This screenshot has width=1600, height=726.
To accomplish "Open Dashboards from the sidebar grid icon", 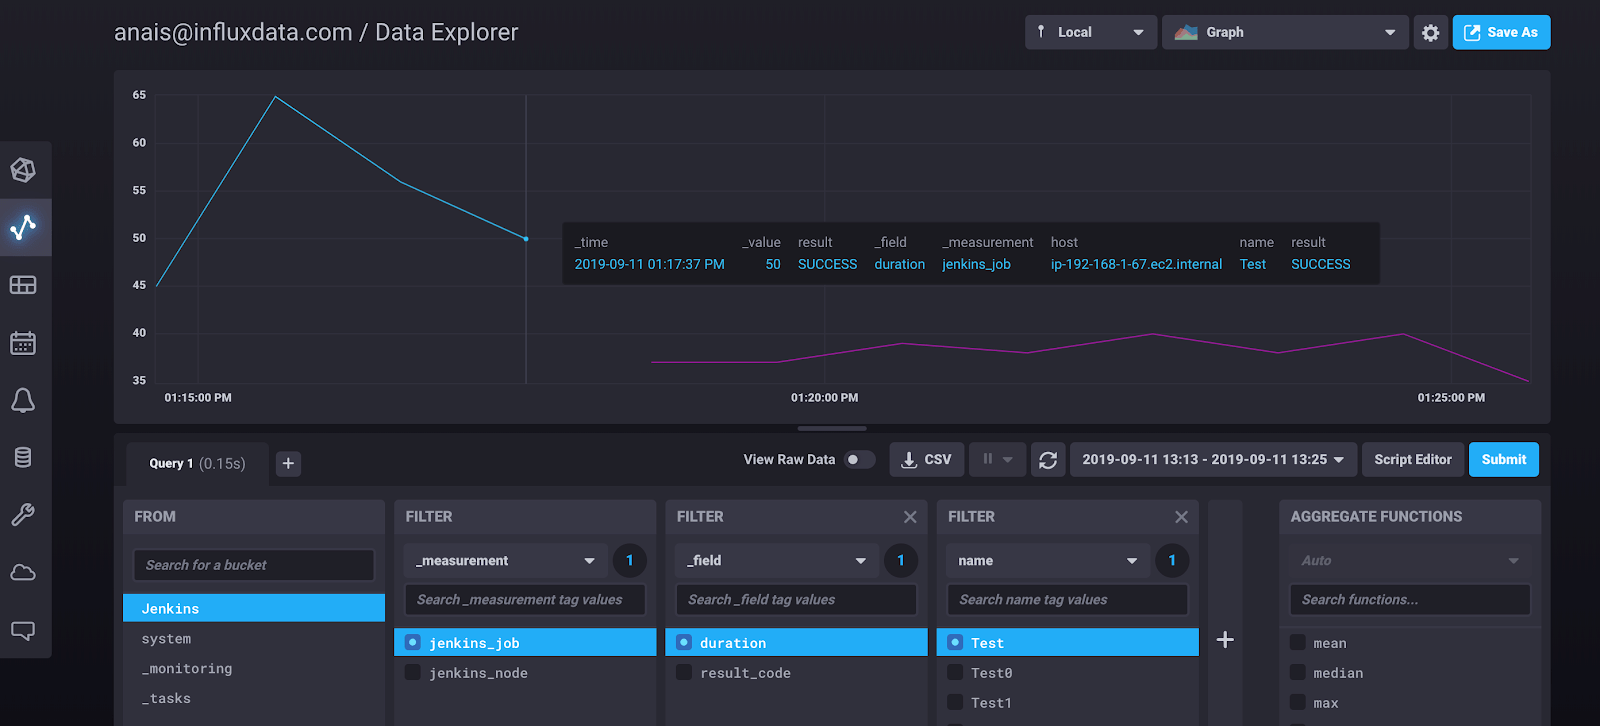I will 23,285.
